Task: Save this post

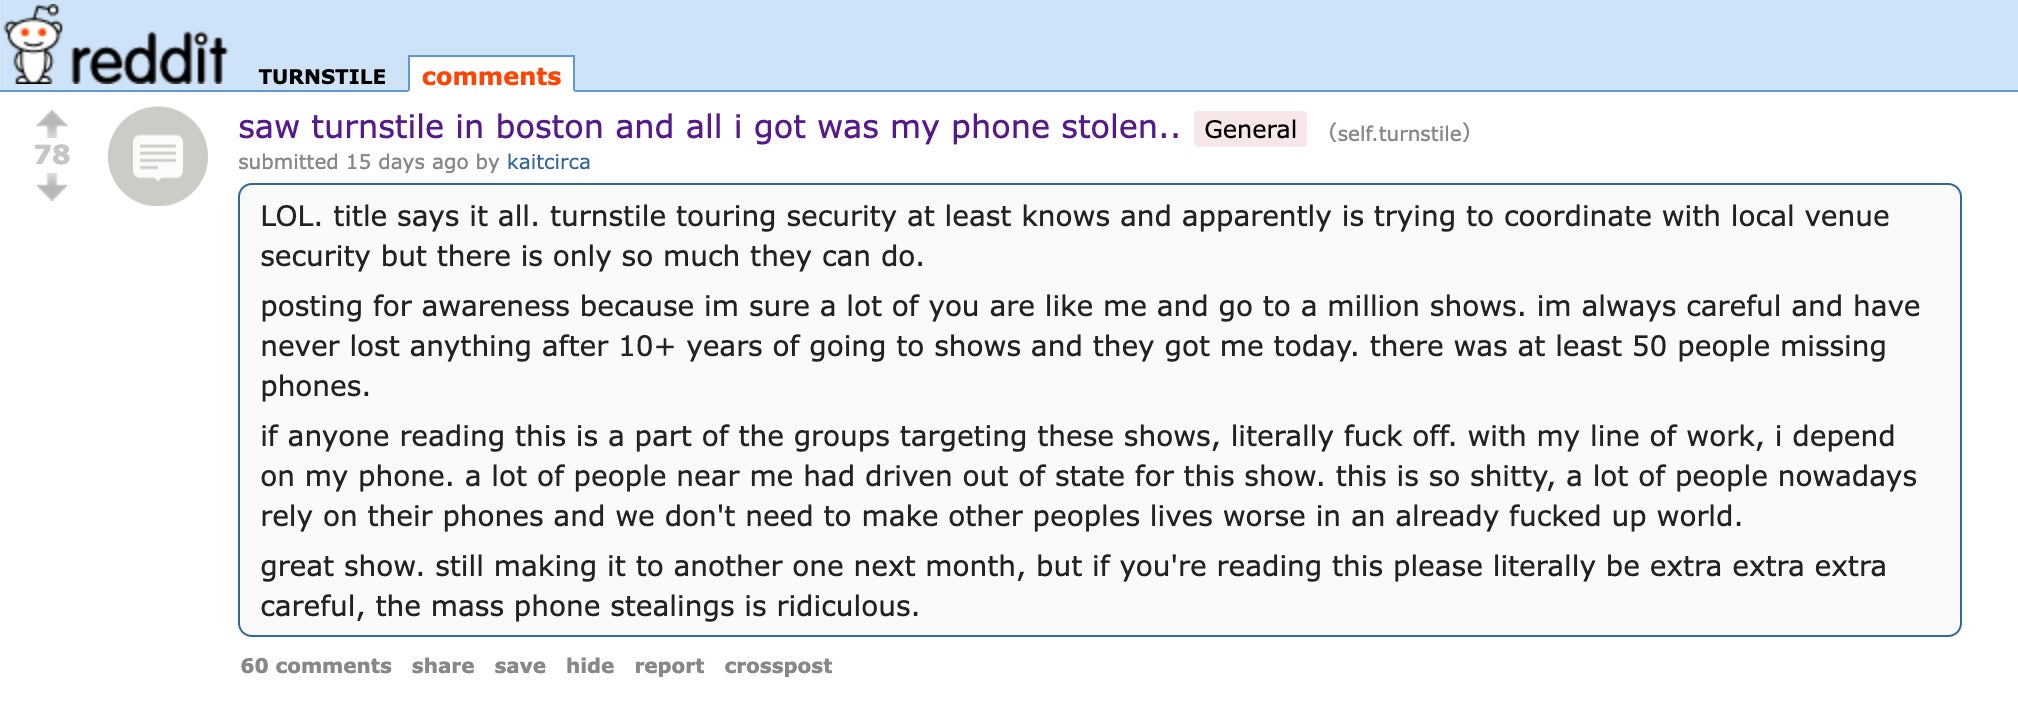Action: tap(520, 666)
